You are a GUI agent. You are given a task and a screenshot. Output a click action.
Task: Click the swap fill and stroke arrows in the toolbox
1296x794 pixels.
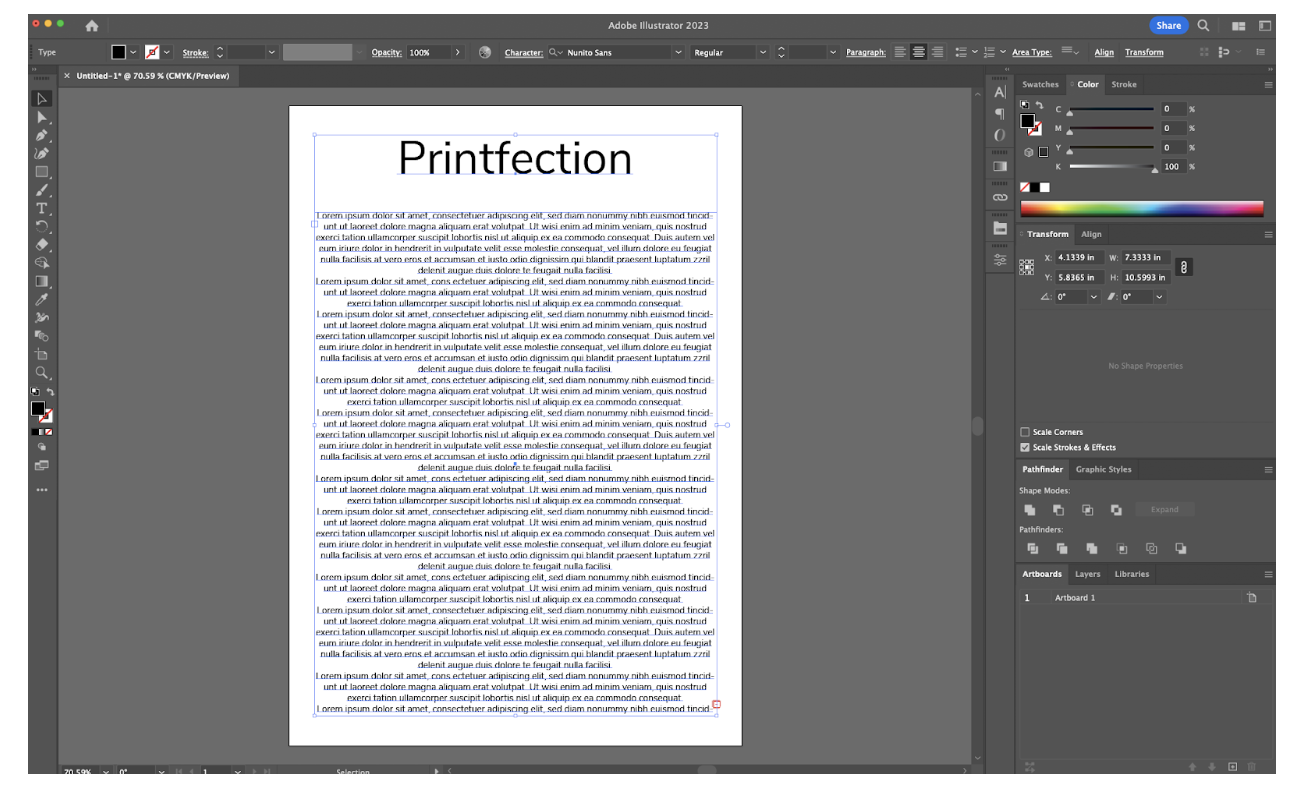coord(50,392)
